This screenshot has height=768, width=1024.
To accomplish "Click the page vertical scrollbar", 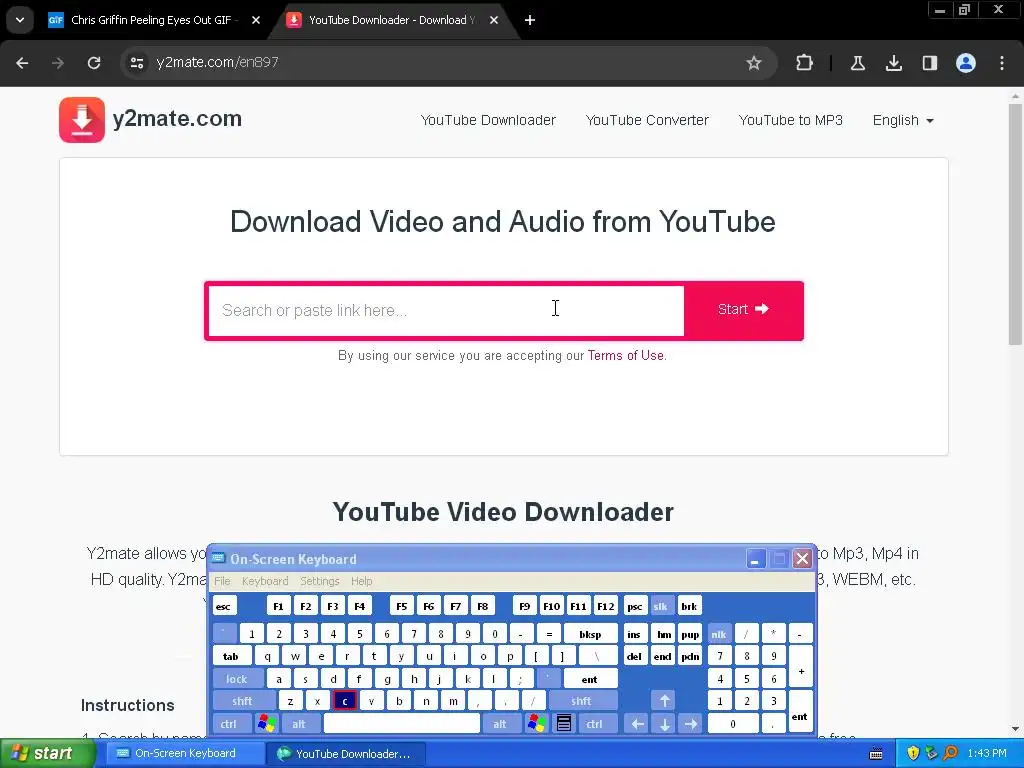I will [x=1015, y=222].
